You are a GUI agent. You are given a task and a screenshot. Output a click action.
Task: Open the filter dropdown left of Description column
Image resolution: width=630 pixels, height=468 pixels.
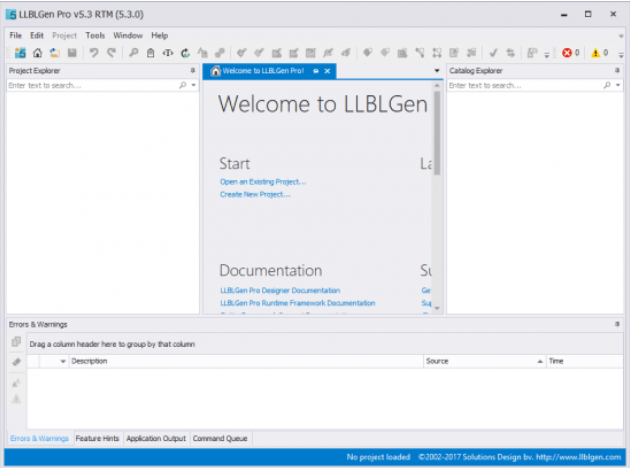pos(63,361)
